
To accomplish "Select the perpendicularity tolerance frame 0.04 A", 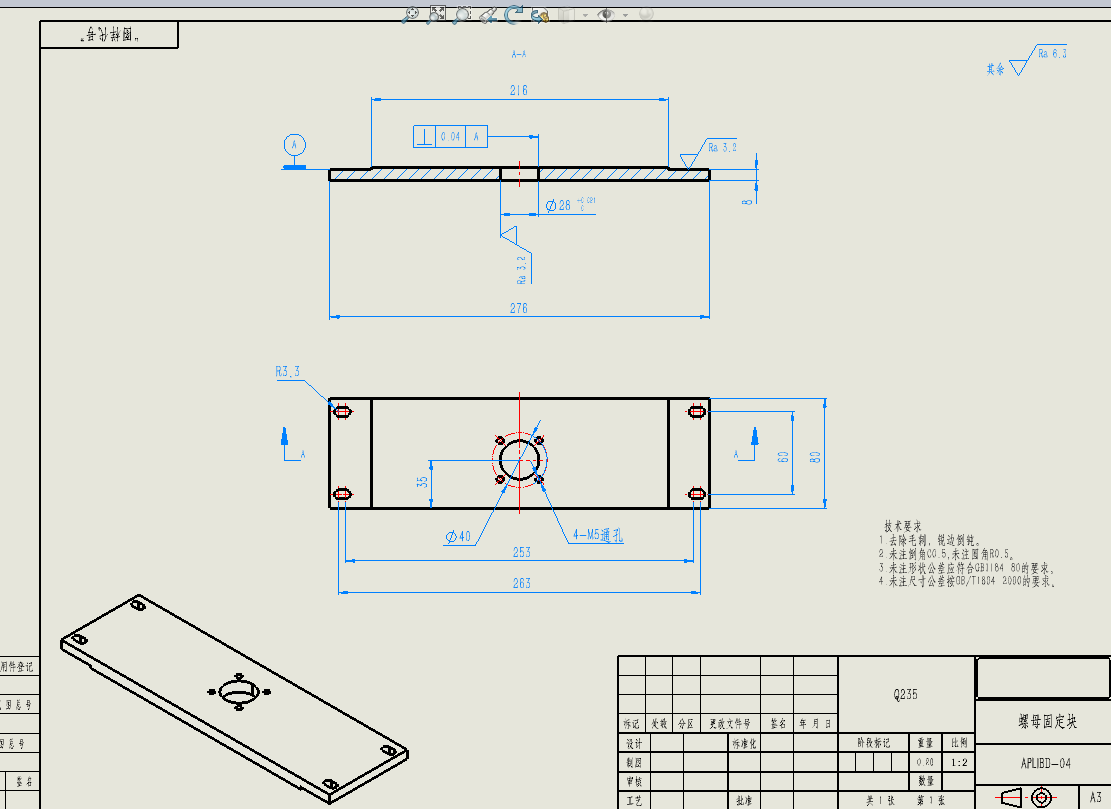I will (x=451, y=136).
